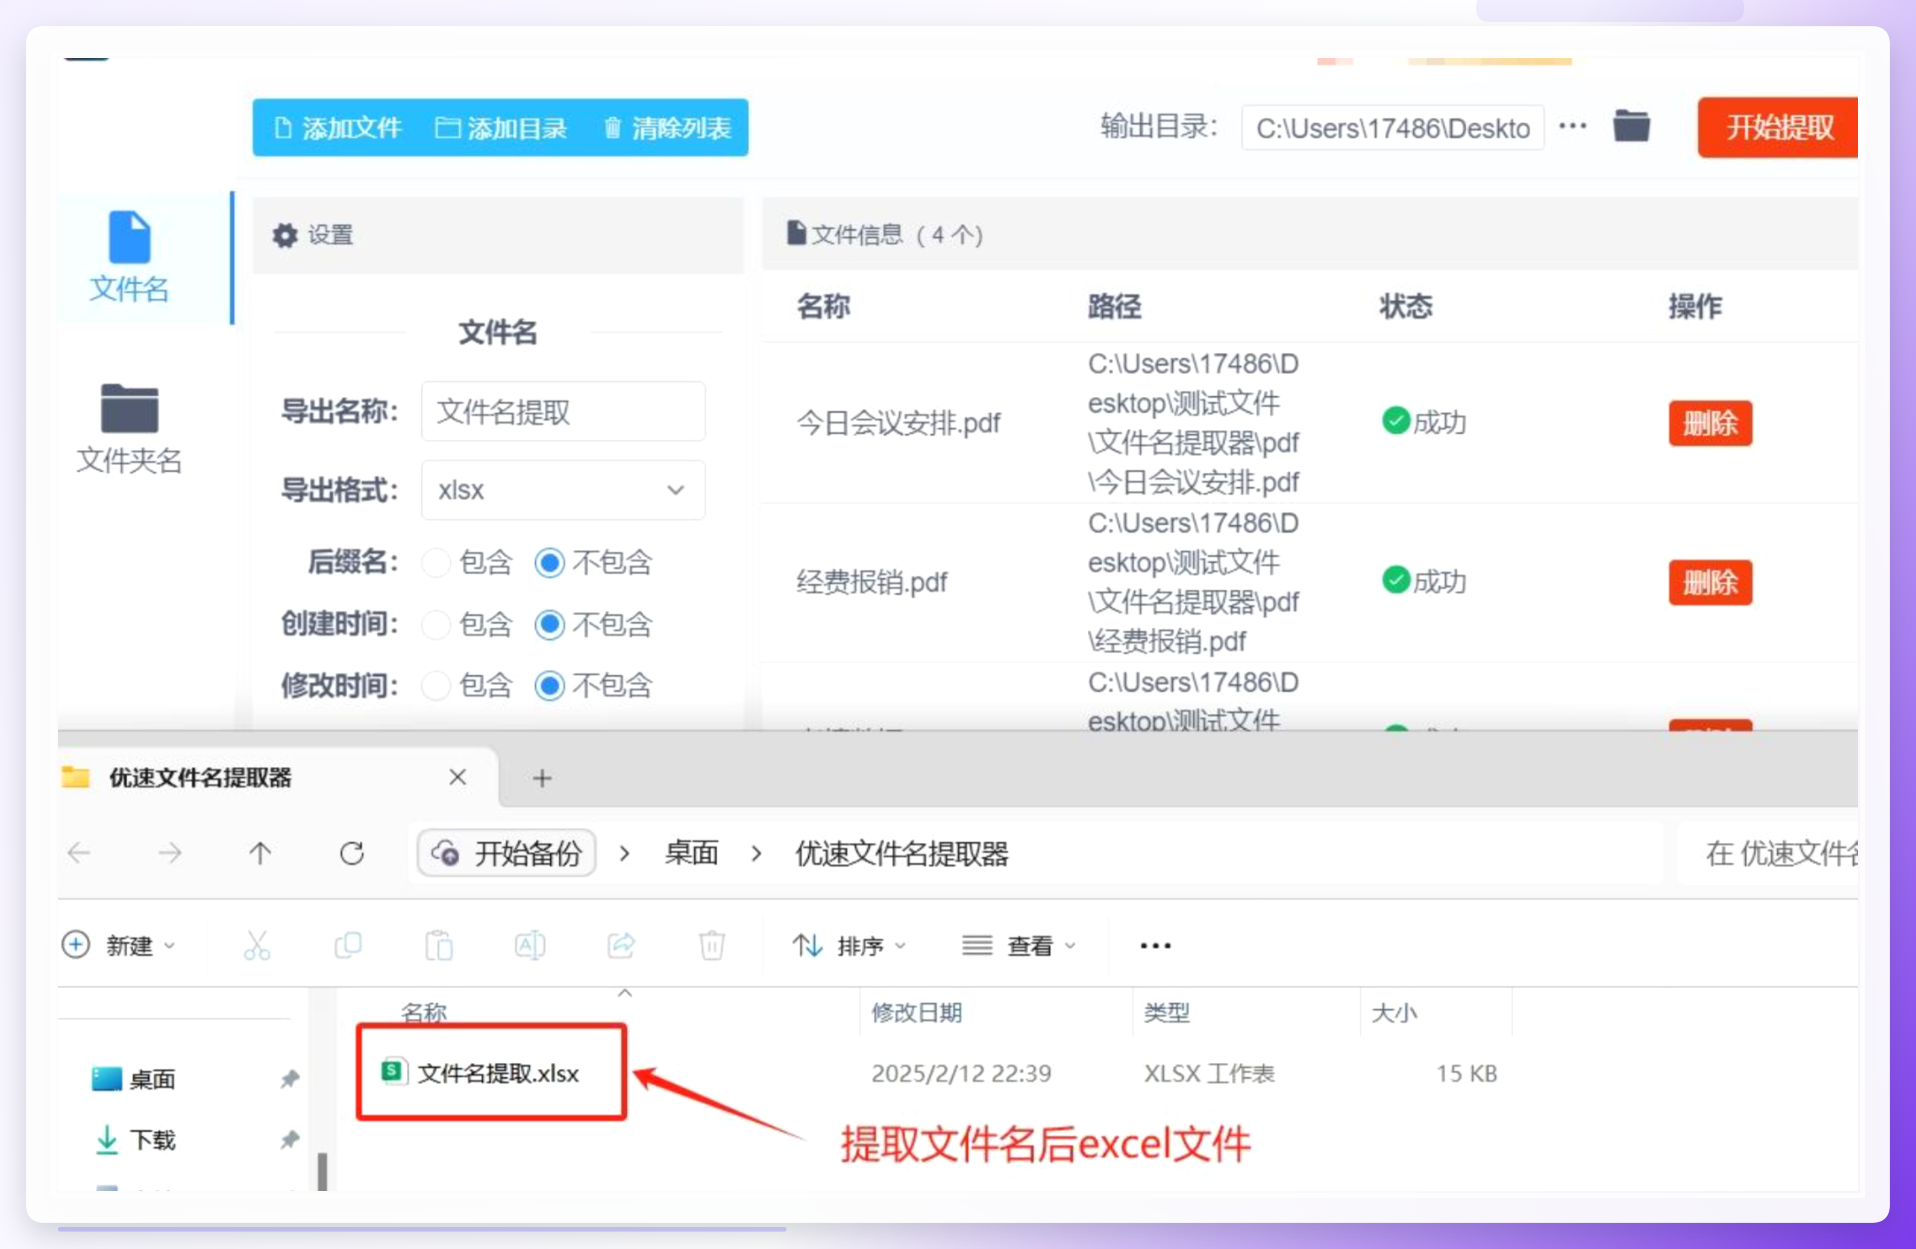This screenshot has width=1916, height=1249.
Task: Go back in Explorer
Action: click(x=79, y=853)
